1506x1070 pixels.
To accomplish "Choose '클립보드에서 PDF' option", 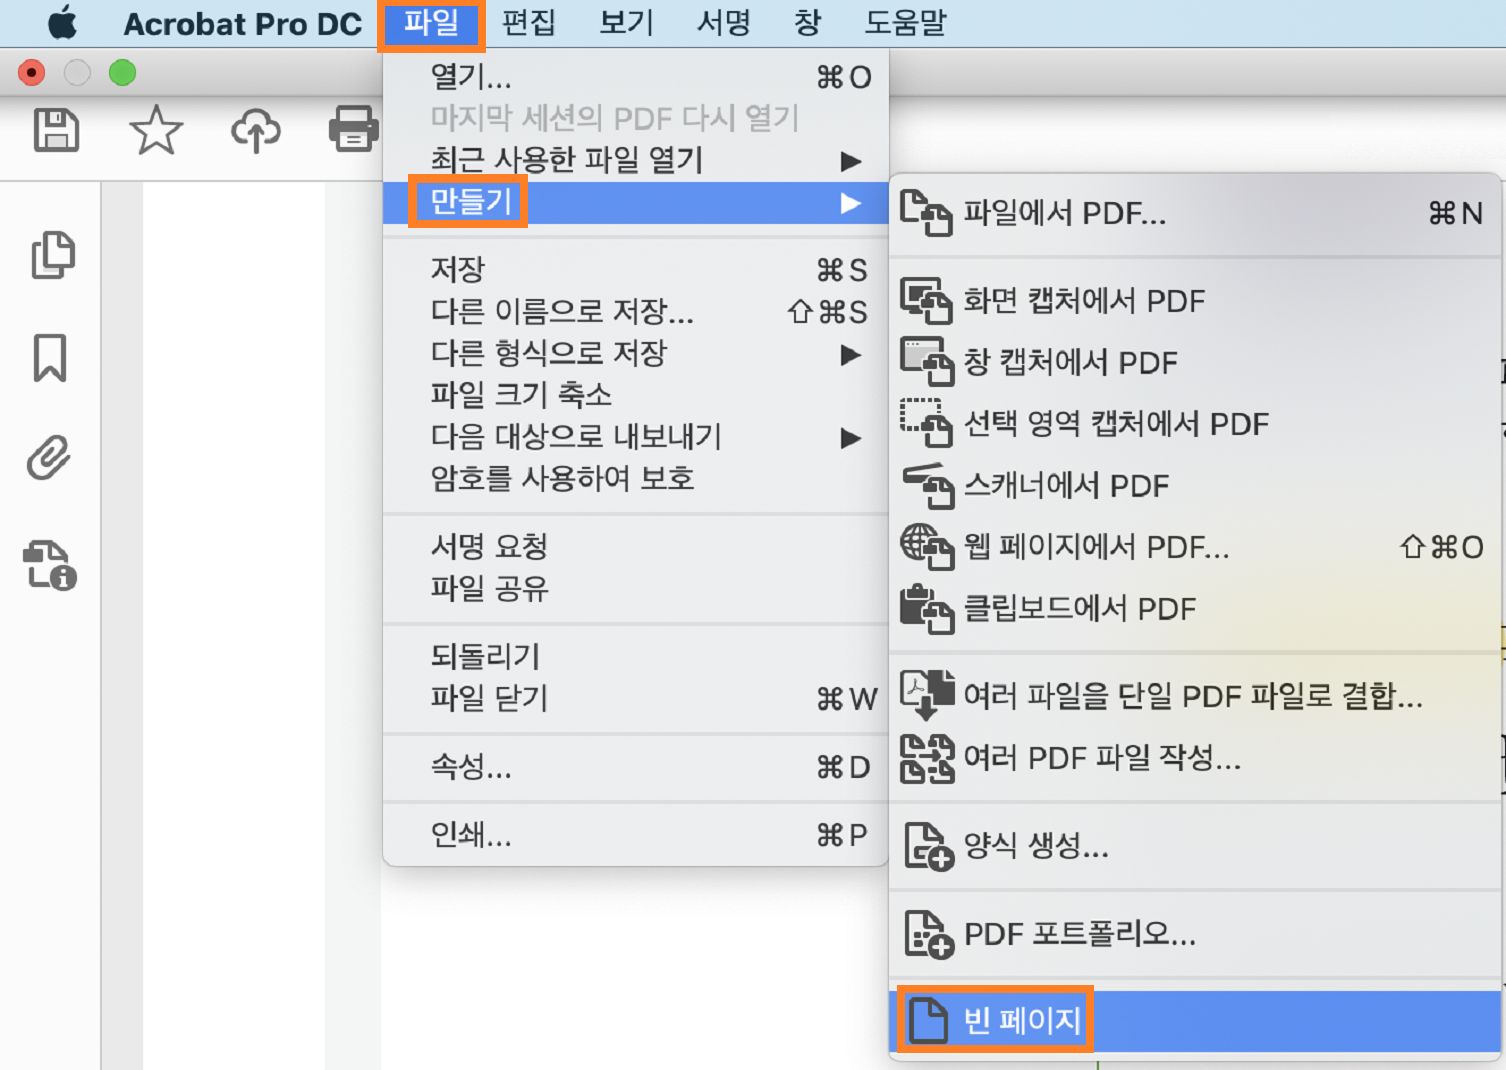I will [1080, 608].
